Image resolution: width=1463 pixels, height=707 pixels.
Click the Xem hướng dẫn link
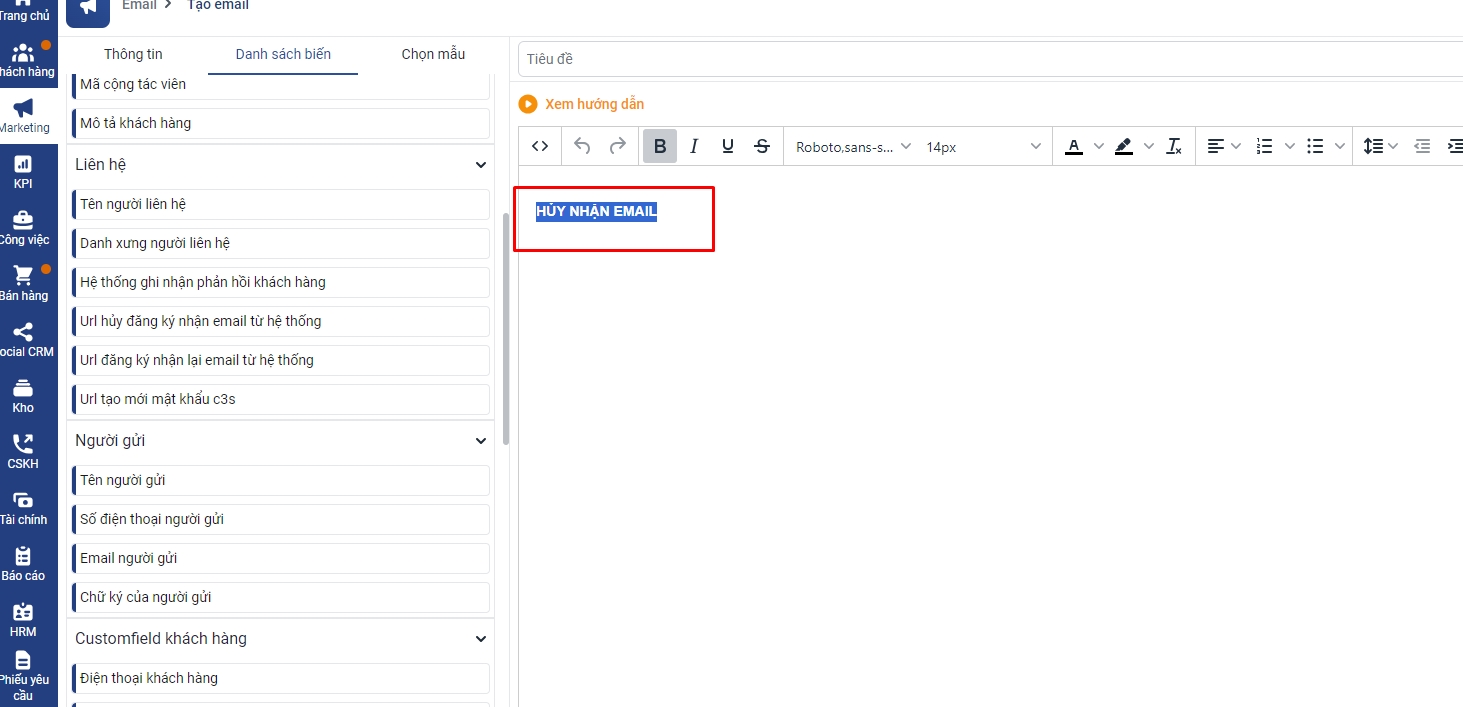point(594,104)
